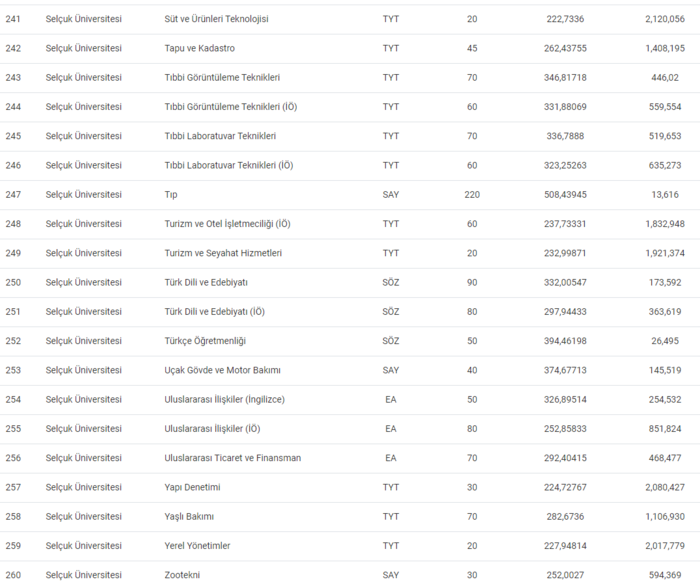Click Uluslararası Ticaret ve Finansman program cell
Viewport: 700px width, 586px height.
point(232,458)
